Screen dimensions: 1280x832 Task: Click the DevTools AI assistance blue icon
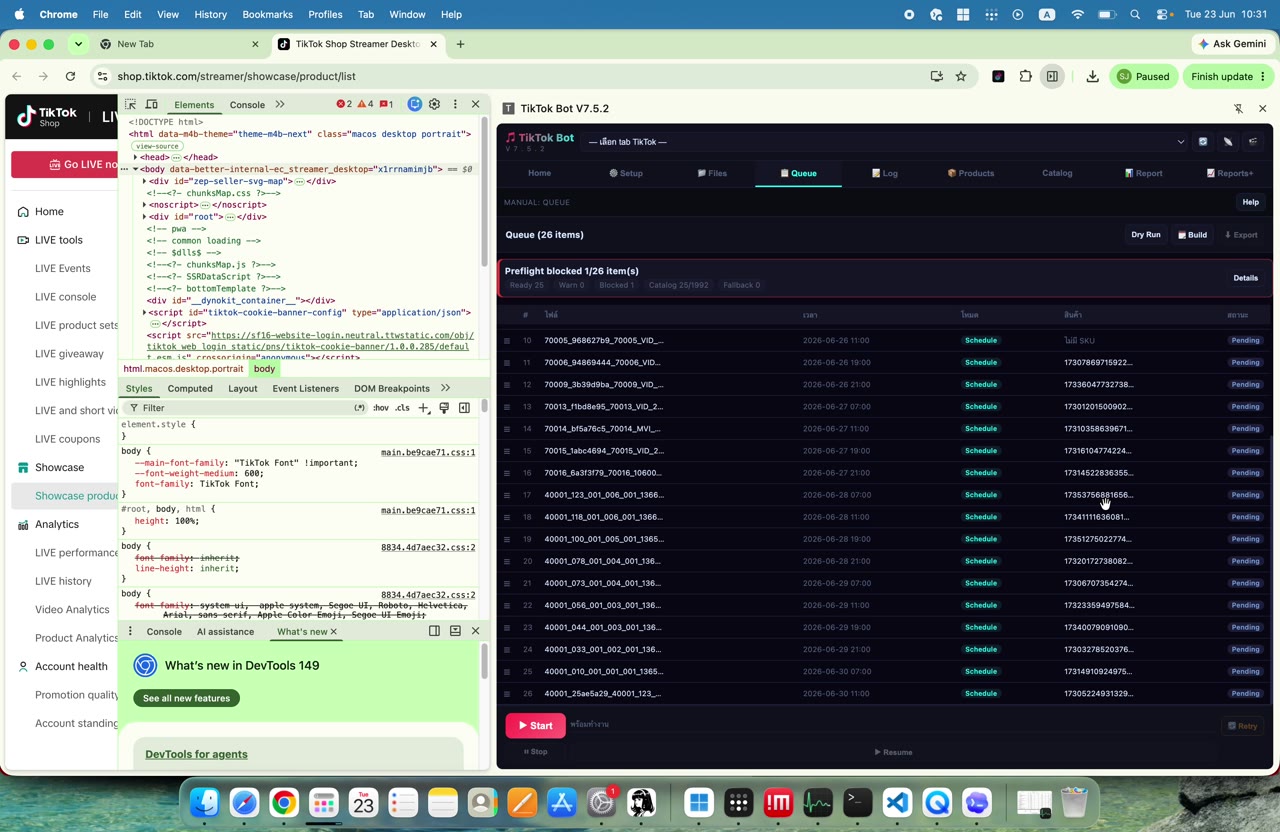(414, 104)
